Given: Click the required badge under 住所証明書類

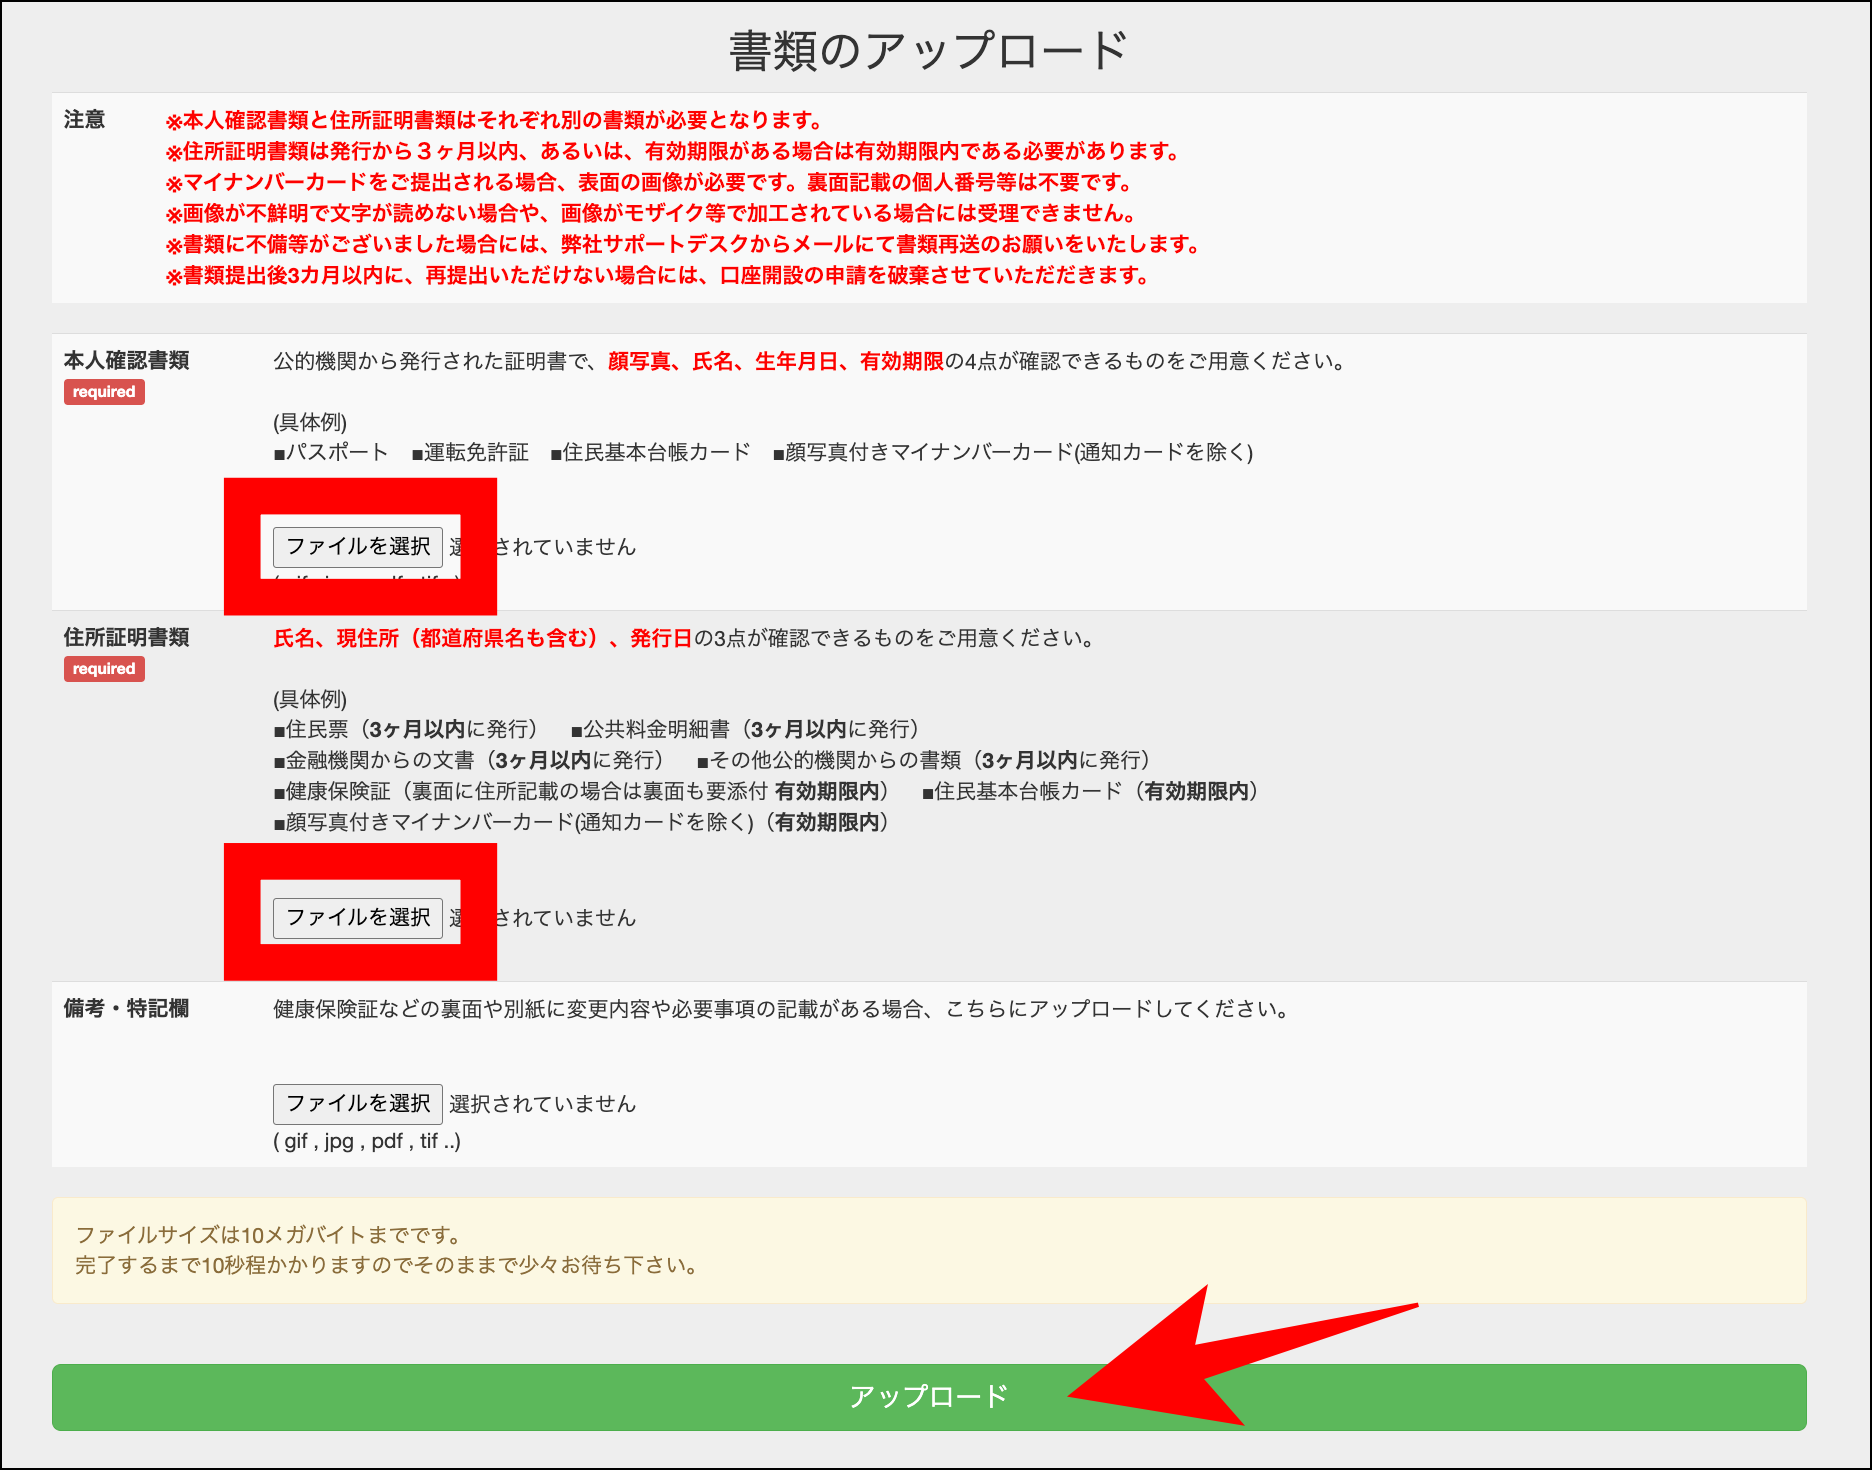Looking at the screenshot, I should [x=103, y=669].
